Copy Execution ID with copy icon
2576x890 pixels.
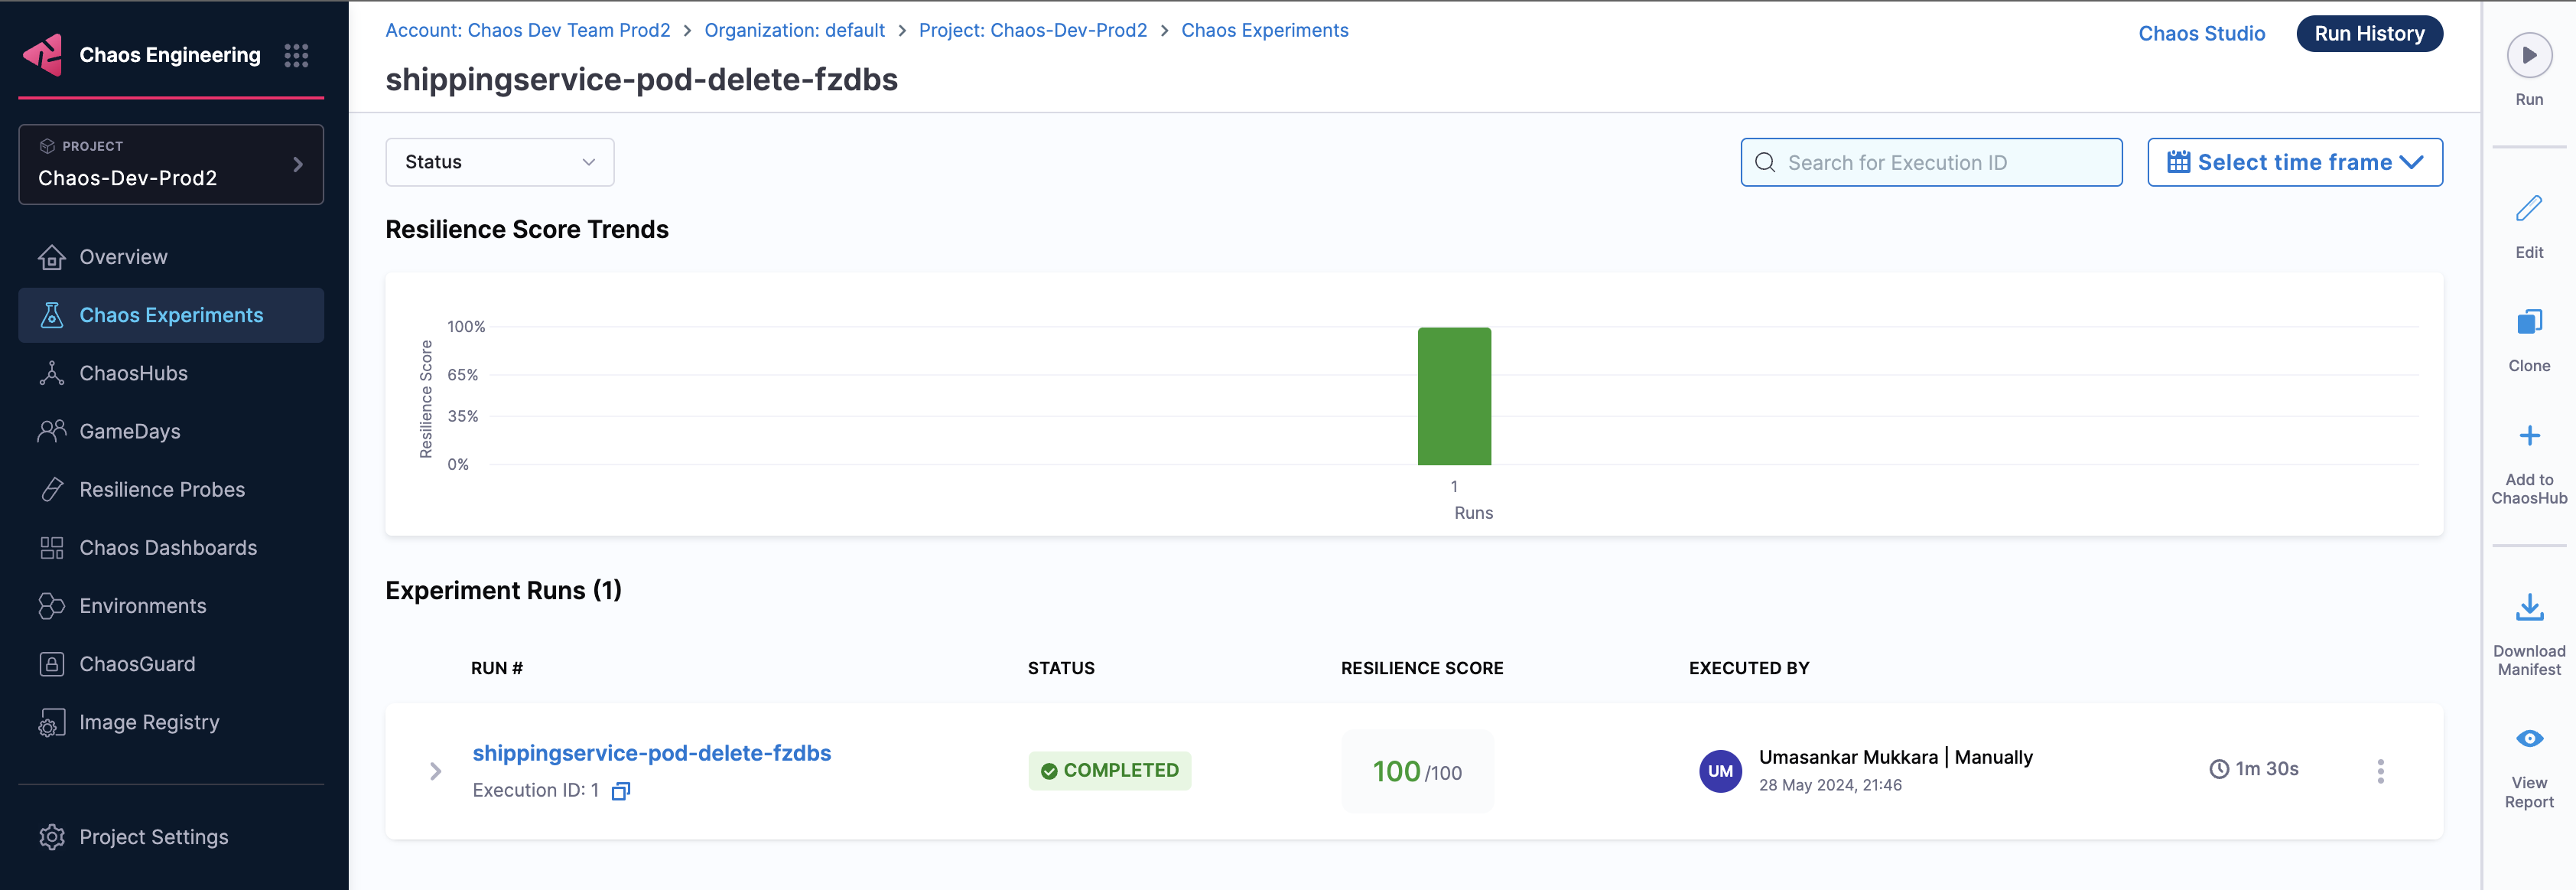(x=621, y=791)
